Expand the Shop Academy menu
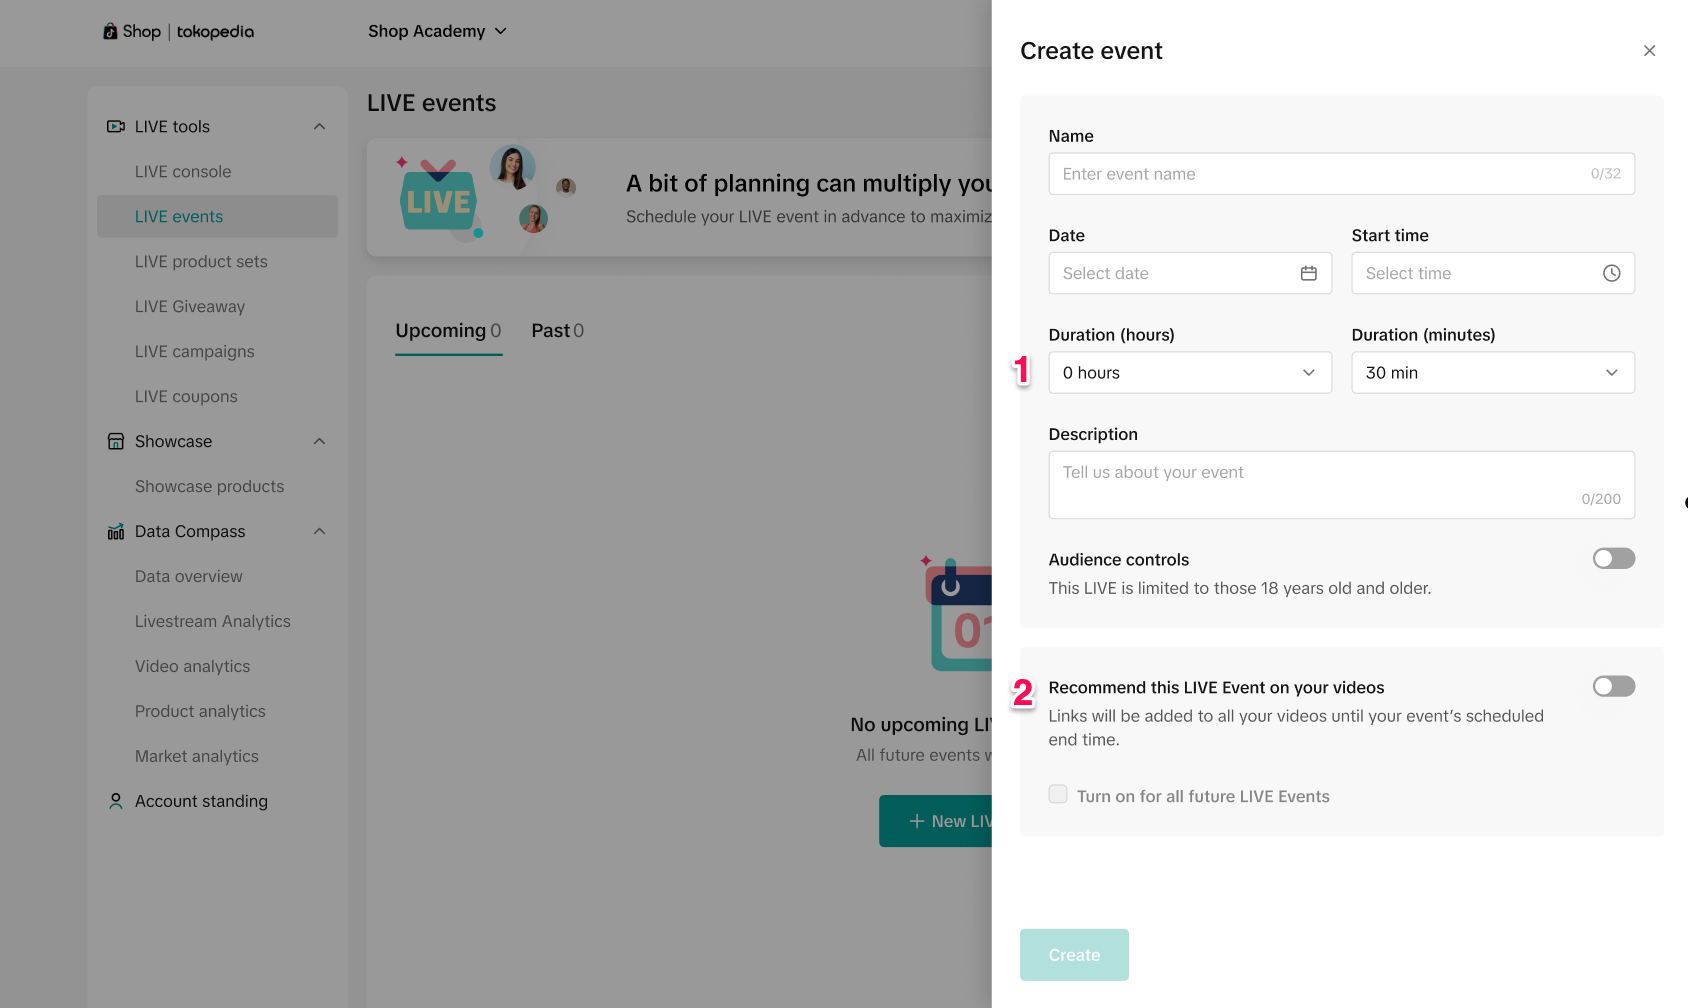The image size is (1688, 1008). point(437,32)
